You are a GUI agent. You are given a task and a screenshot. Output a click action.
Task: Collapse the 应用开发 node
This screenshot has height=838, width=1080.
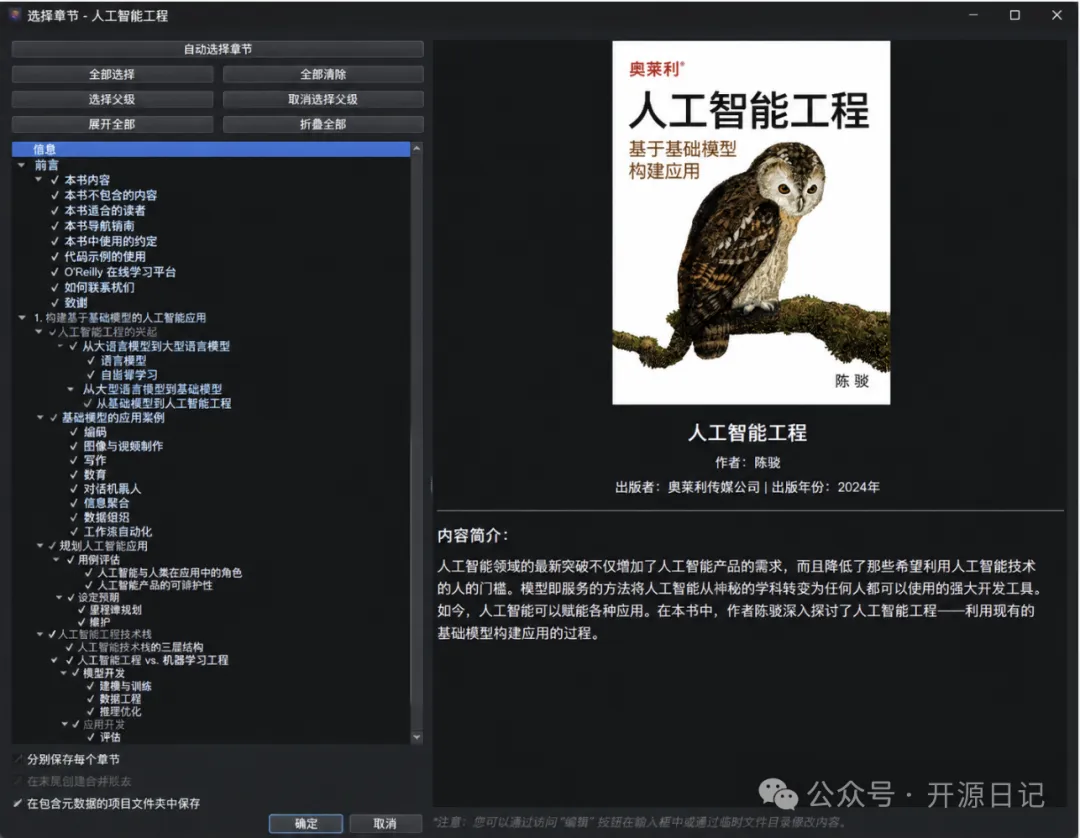pos(65,724)
